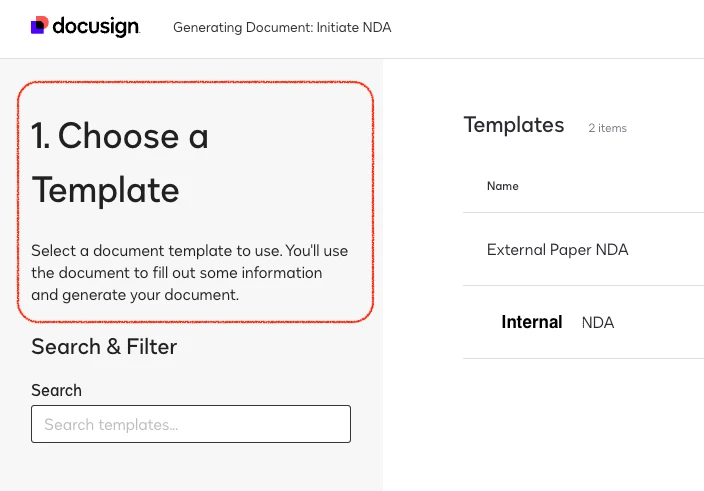
Task: Click the text 'generate your document'
Action: (150, 295)
